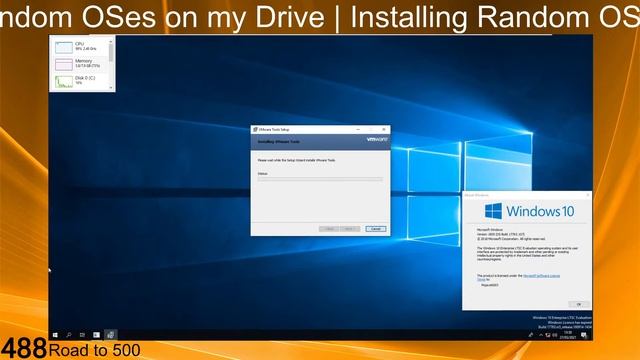640x360 pixels.
Task: Minimize the VMware Tools Setup window
Action: click(358, 129)
